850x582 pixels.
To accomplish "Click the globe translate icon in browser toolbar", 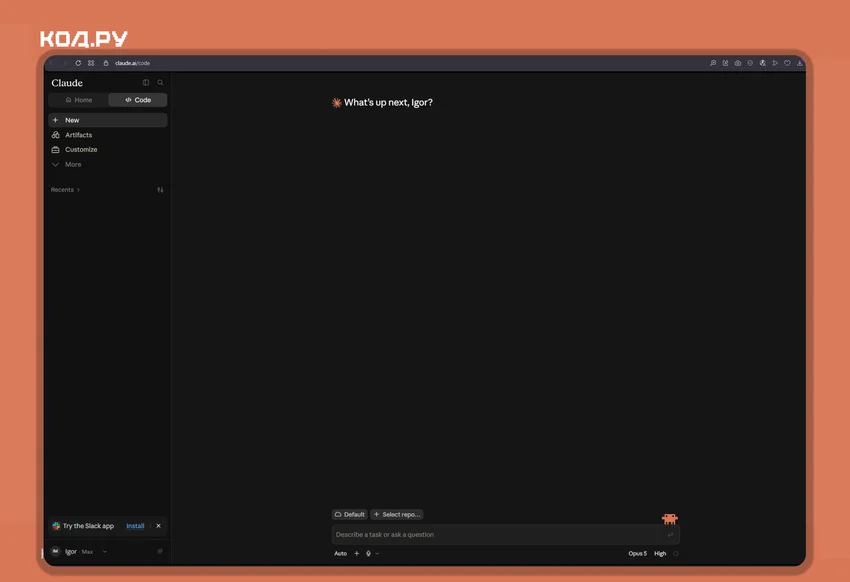I will (763, 63).
